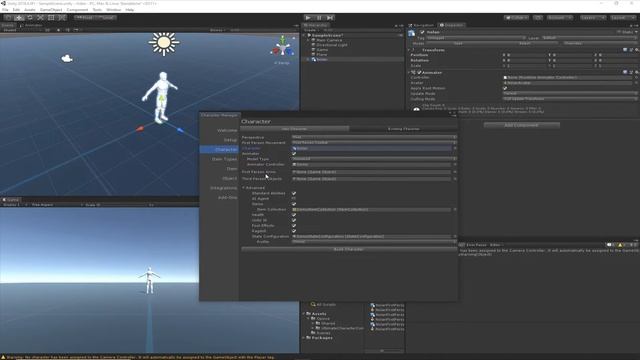
Task: Enable the AI Agent checkbox
Action: (x=294, y=198)
